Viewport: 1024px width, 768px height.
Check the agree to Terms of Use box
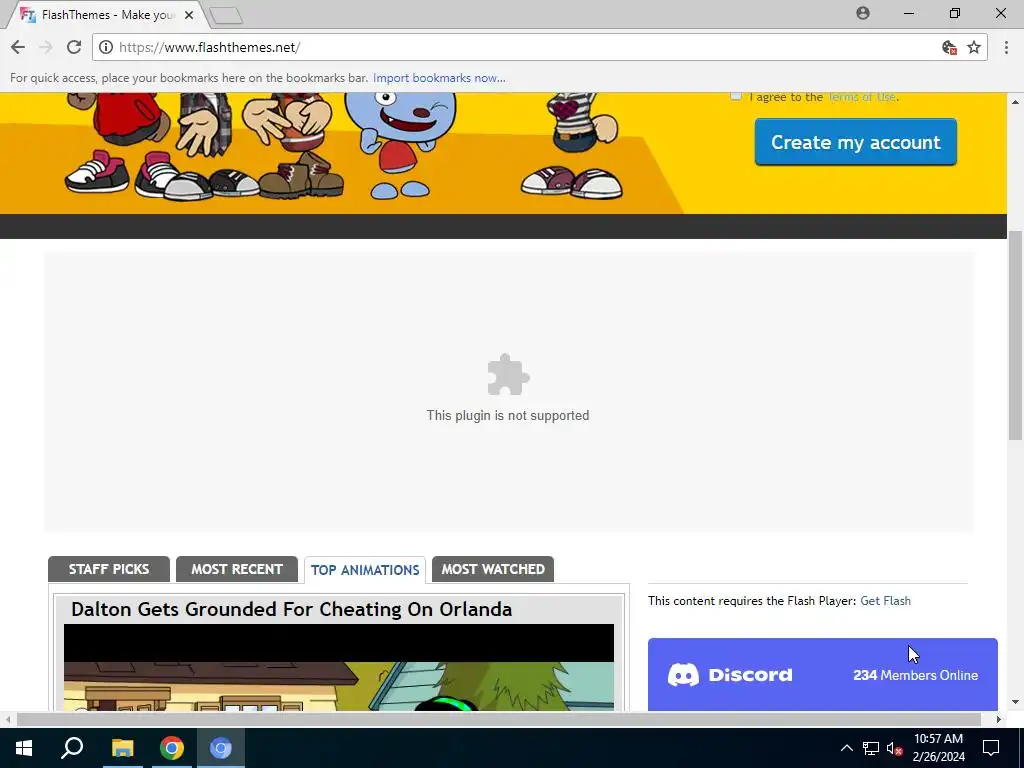click(x=736, y=95)
